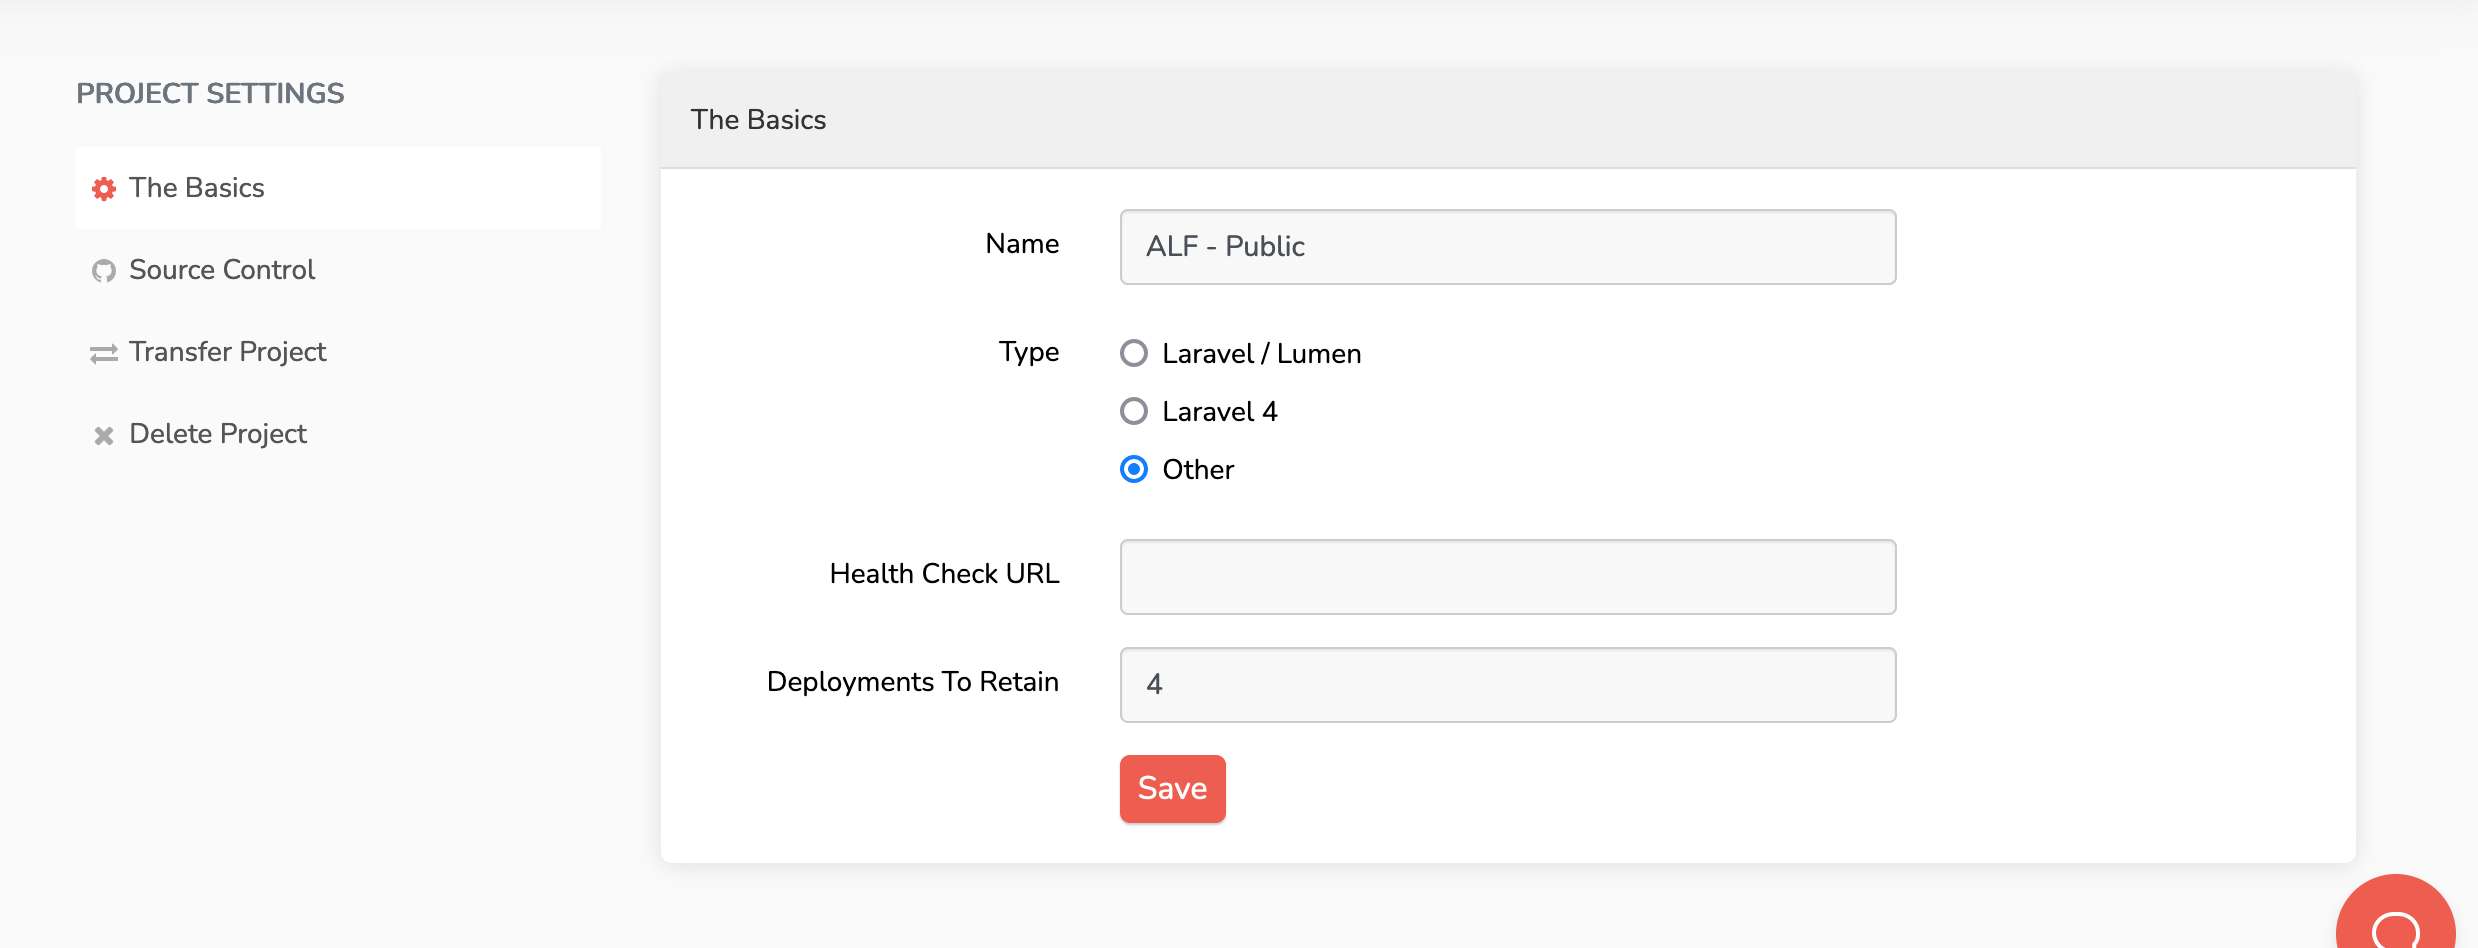Open the Transfer Project section
The image size is (2478, 948).
coord(228,352)
